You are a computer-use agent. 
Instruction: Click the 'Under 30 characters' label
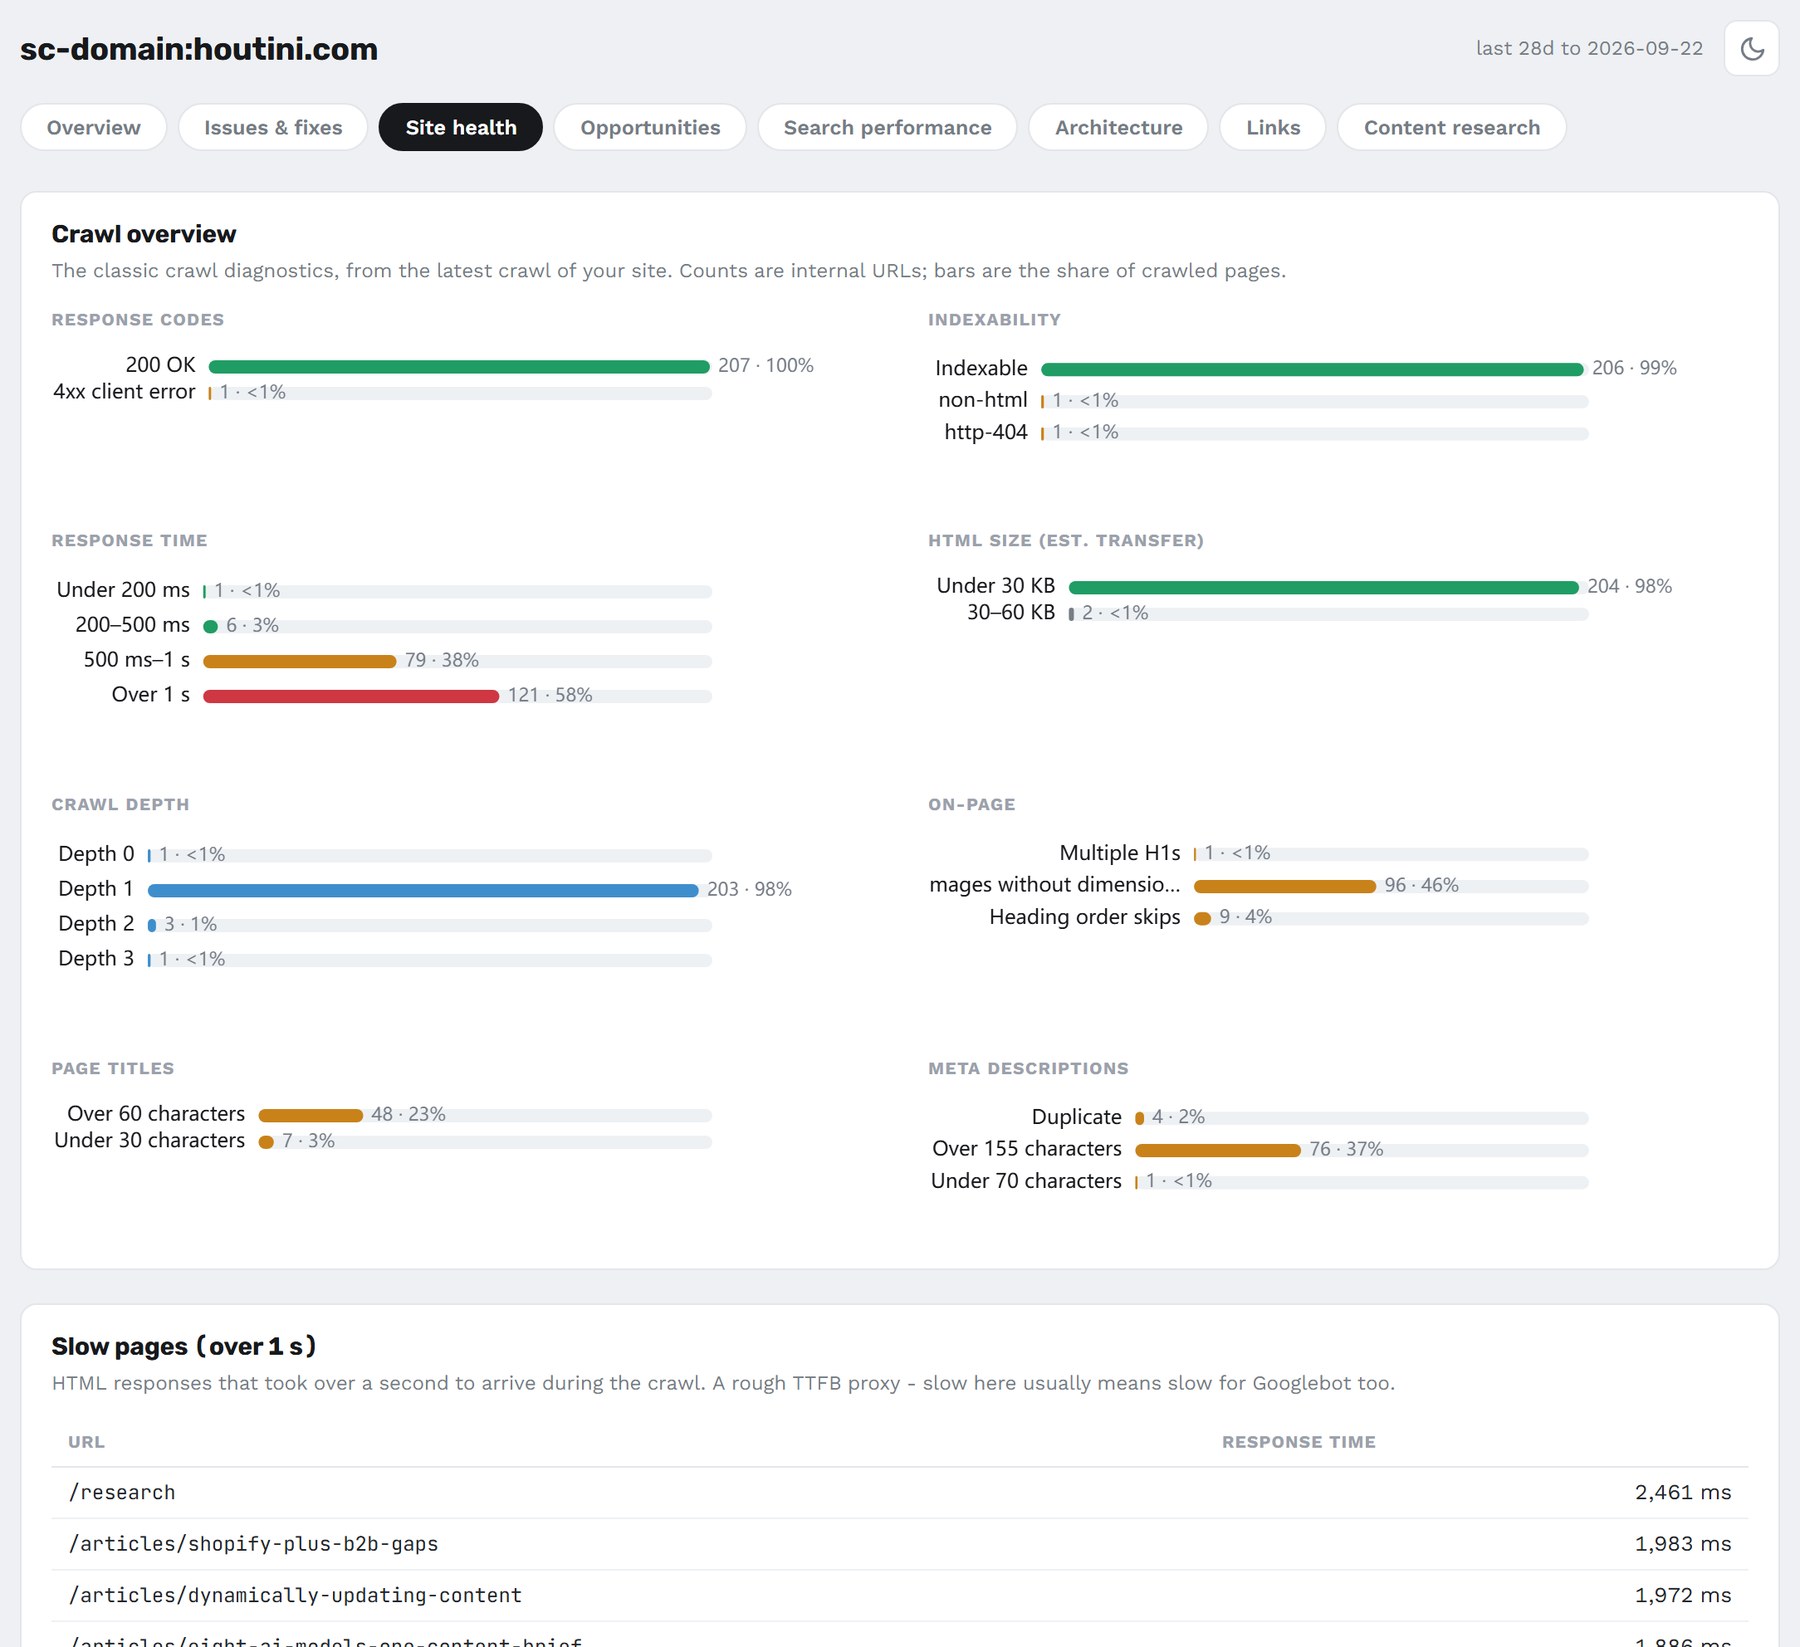coord(149,1141)
